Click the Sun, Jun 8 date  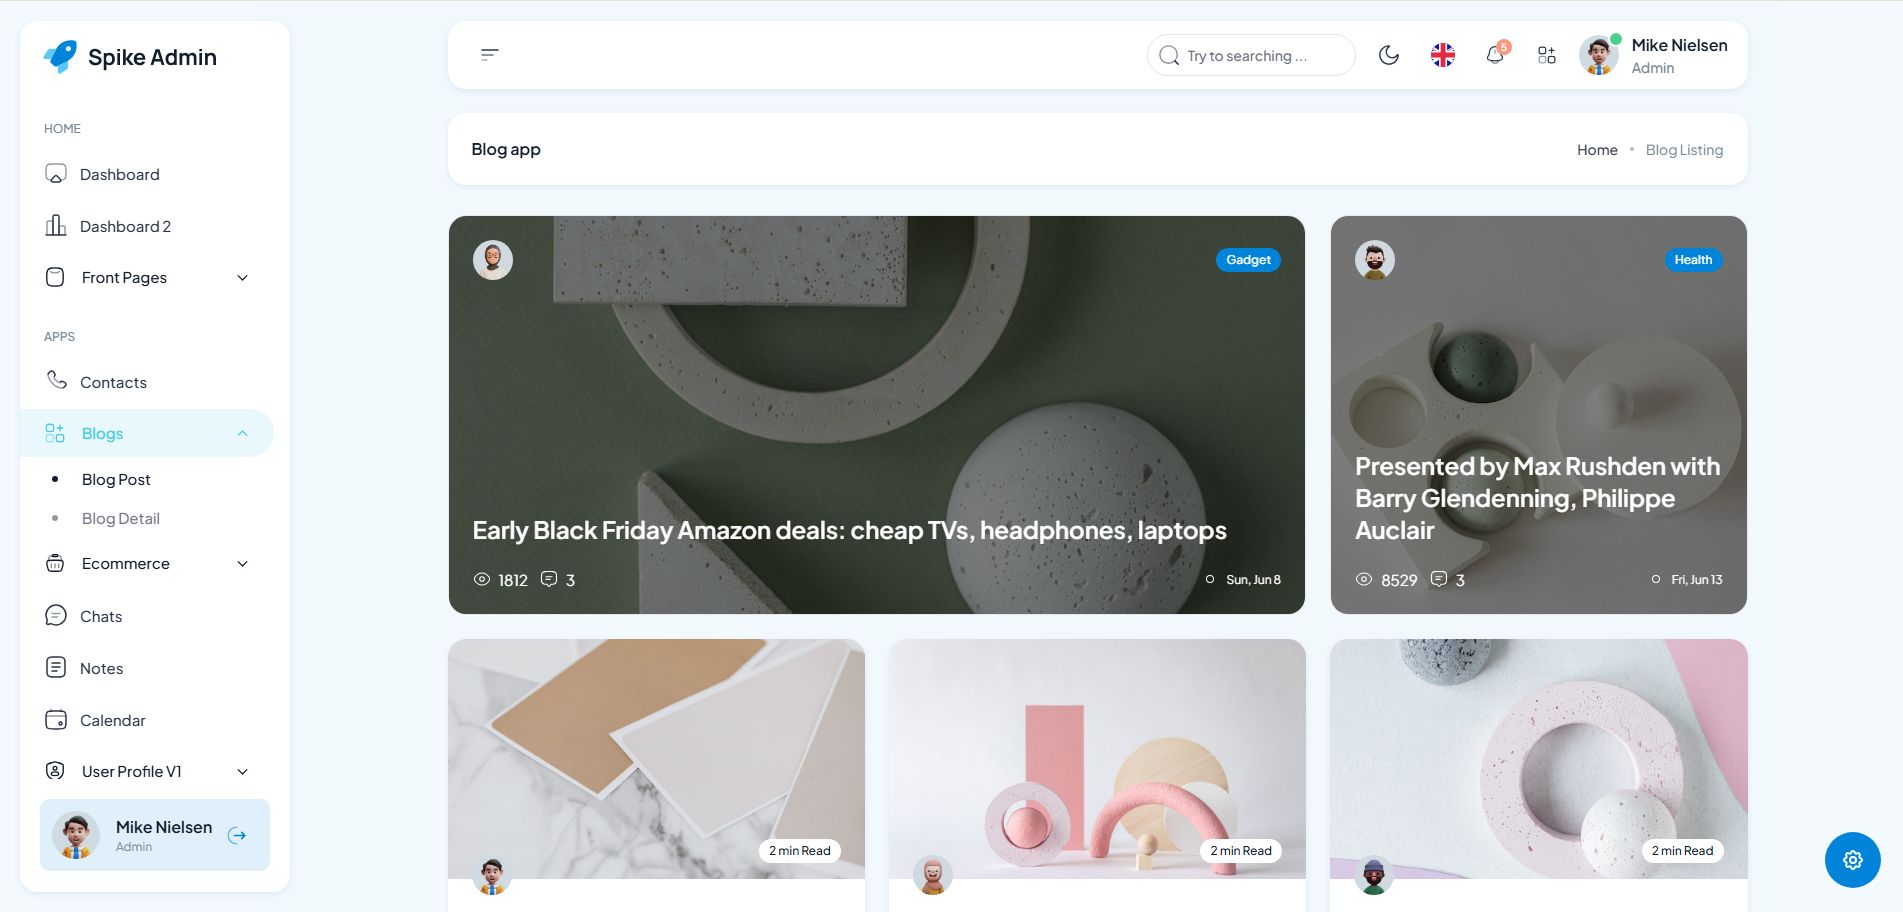(1253, 580)
